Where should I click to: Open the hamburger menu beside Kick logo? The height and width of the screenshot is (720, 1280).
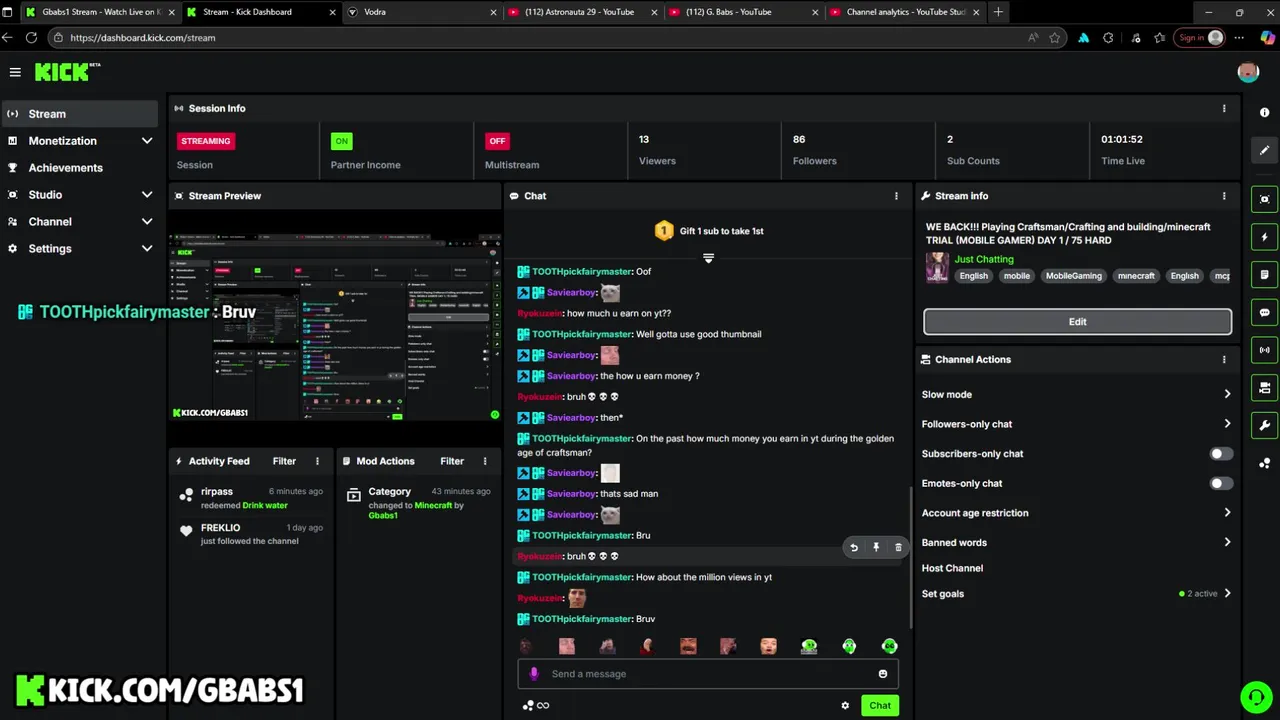pos(15,72)
